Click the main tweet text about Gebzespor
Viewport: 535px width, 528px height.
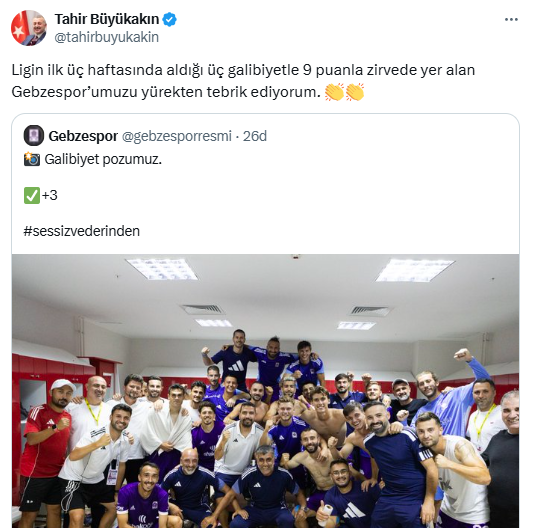(x=243, y=81)
